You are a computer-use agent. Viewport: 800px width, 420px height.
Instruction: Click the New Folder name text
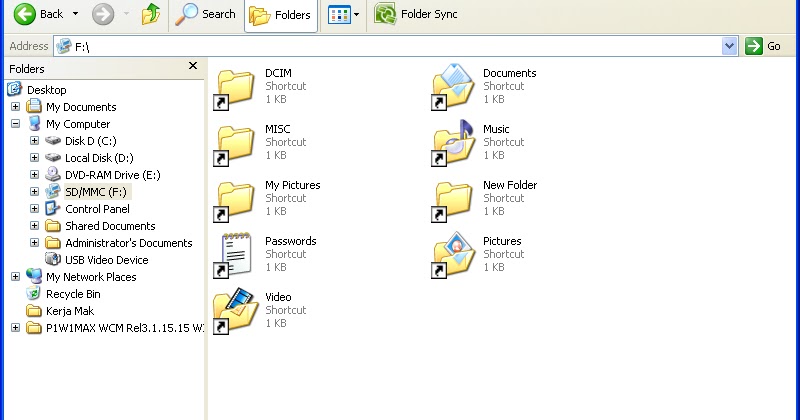(x=510, y=185)
